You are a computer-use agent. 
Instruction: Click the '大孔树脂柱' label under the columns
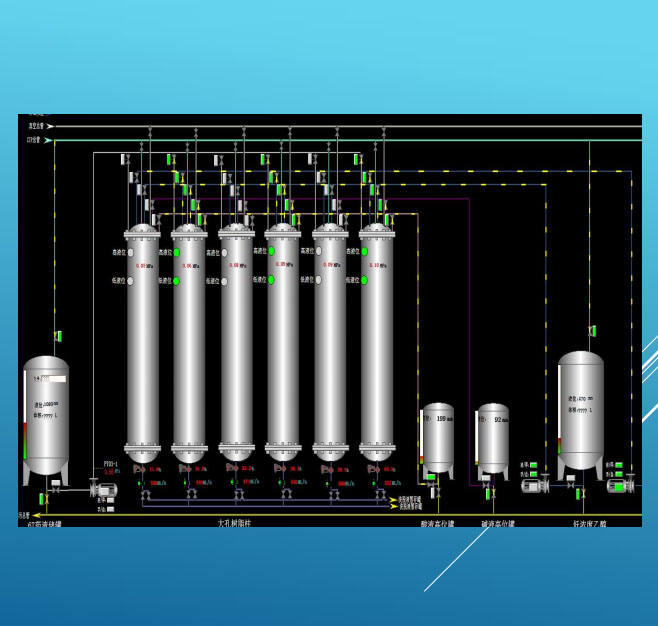234,523
